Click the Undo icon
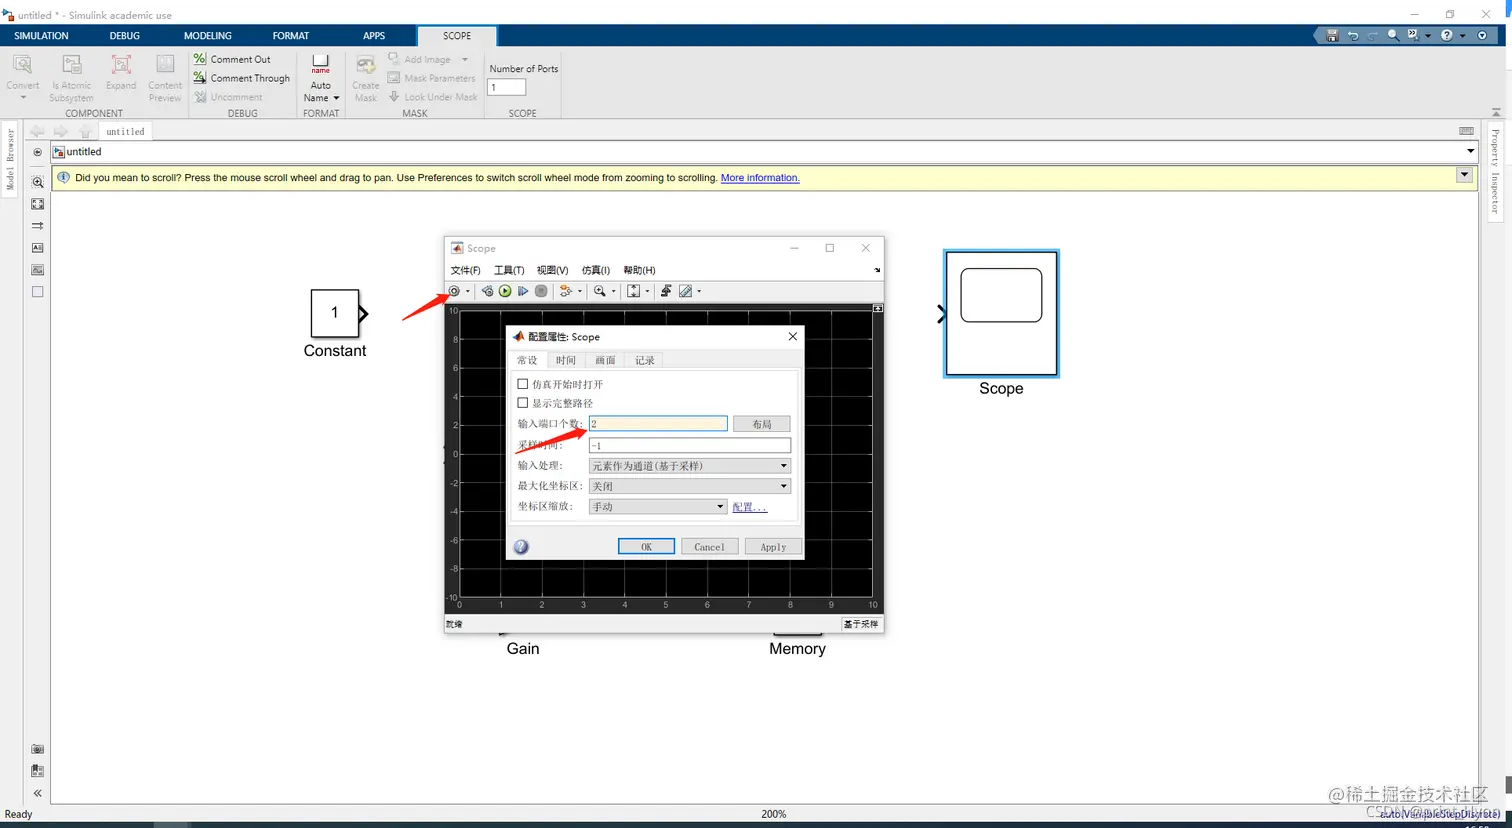This screenshot has width=1512, height=828. [x=1353, y=35]
